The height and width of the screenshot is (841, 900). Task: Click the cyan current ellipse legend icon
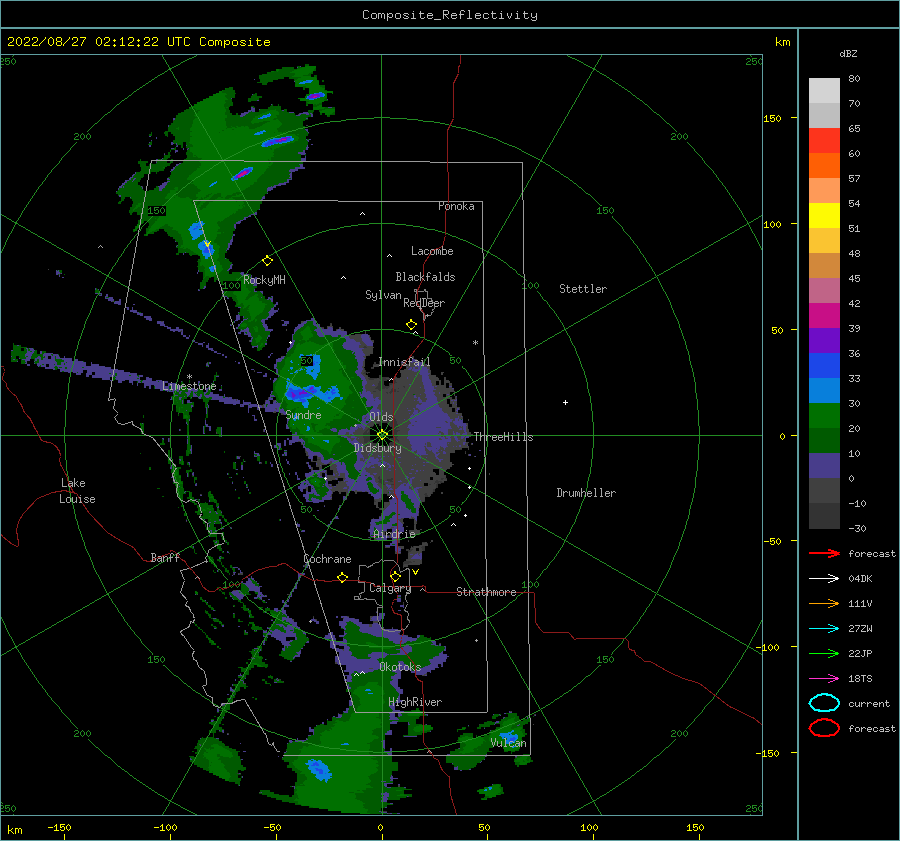(824, 703)
